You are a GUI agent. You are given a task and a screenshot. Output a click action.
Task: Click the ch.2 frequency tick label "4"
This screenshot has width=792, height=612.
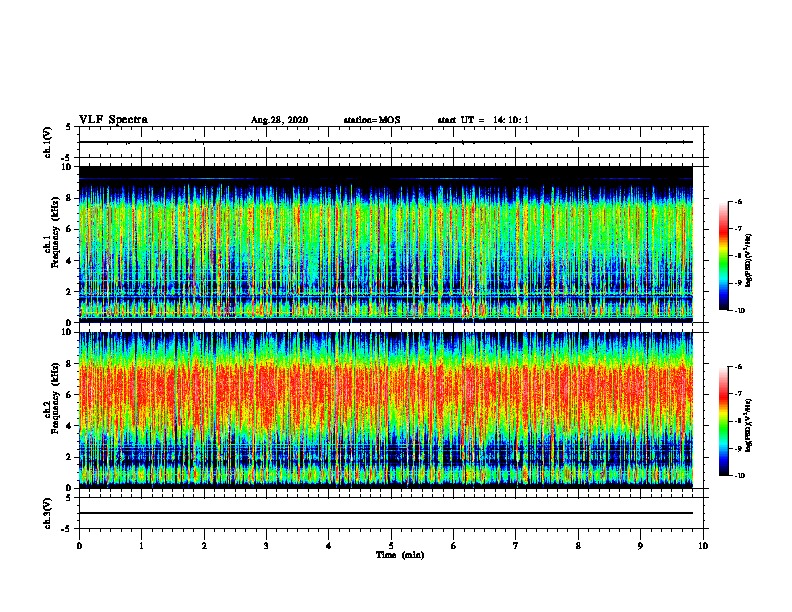click(69, 426)
